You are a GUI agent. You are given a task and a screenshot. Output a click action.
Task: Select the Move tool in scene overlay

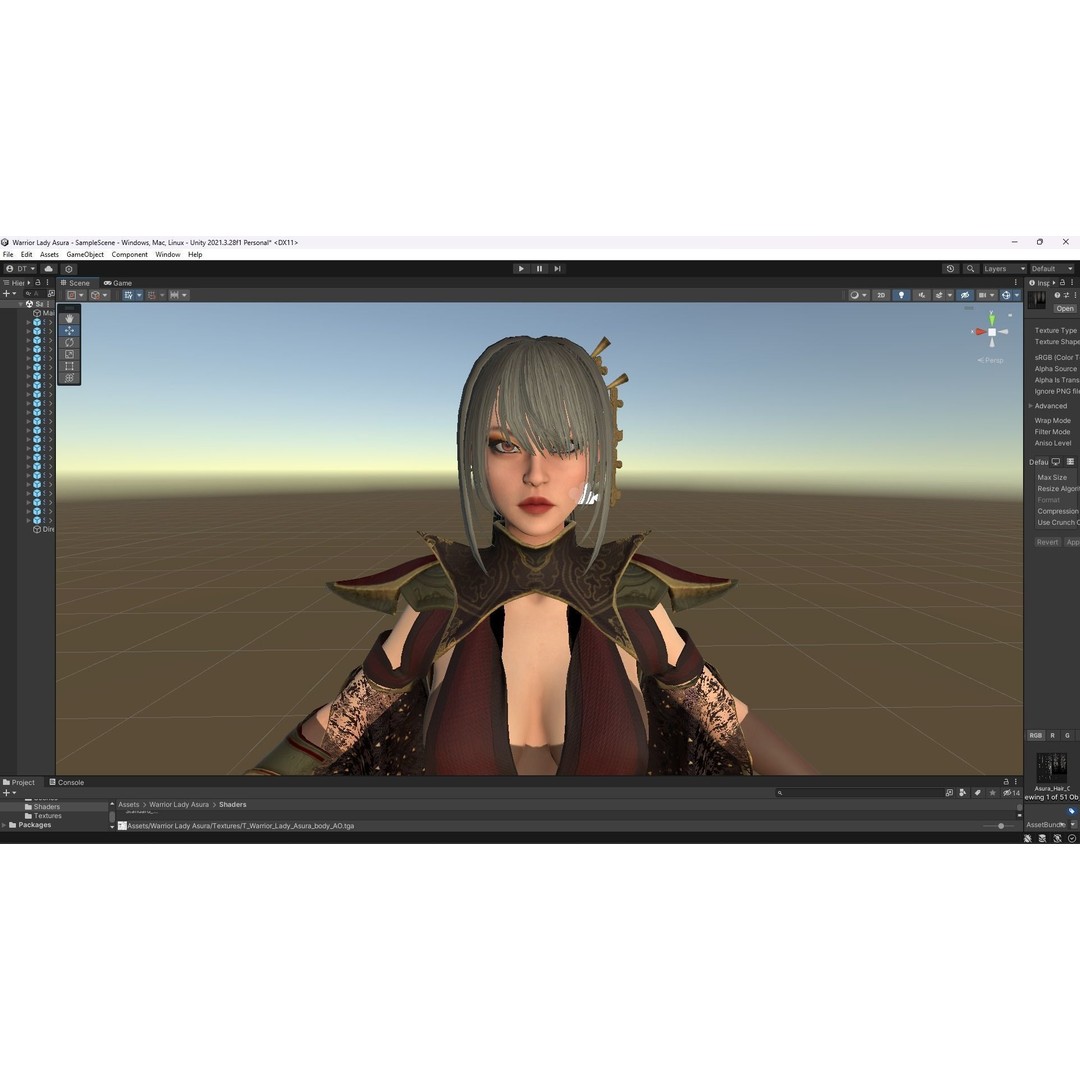click(x=69, y=331)
